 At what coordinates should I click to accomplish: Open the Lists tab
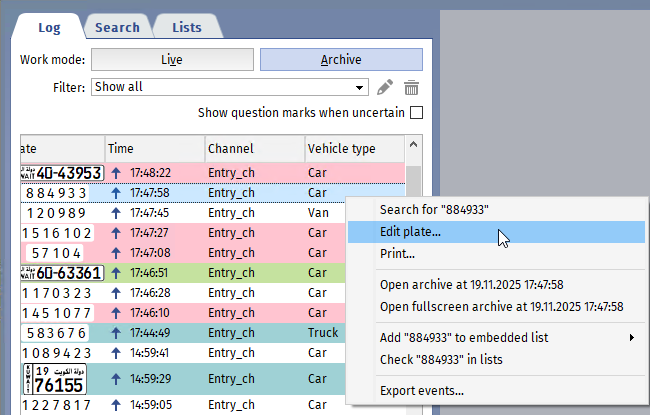[x=185, y=27]
